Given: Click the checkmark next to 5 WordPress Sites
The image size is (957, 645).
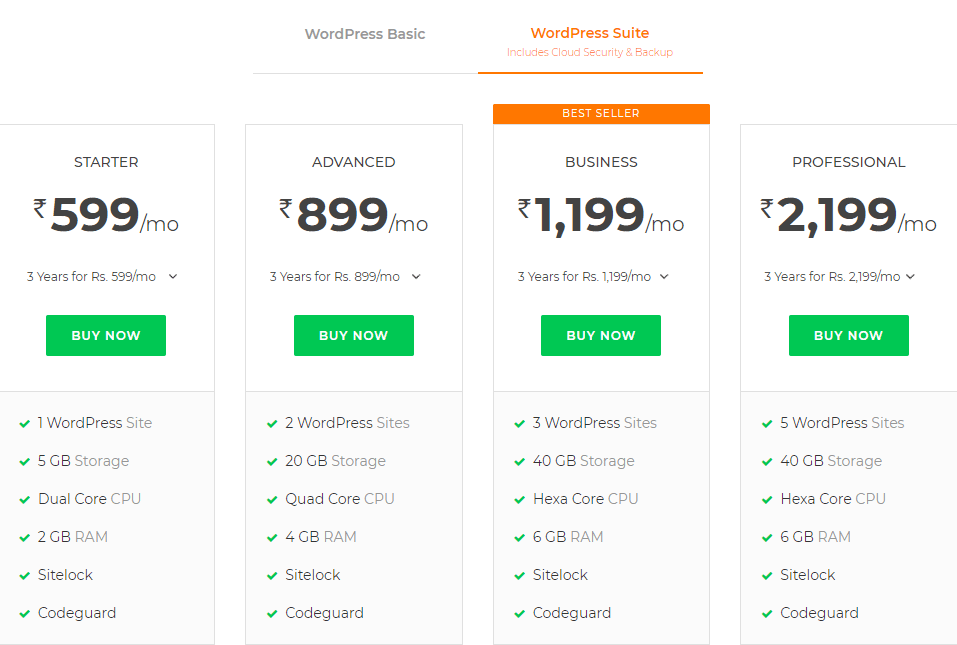Looking at the screenshot, I should pos(767,422).
